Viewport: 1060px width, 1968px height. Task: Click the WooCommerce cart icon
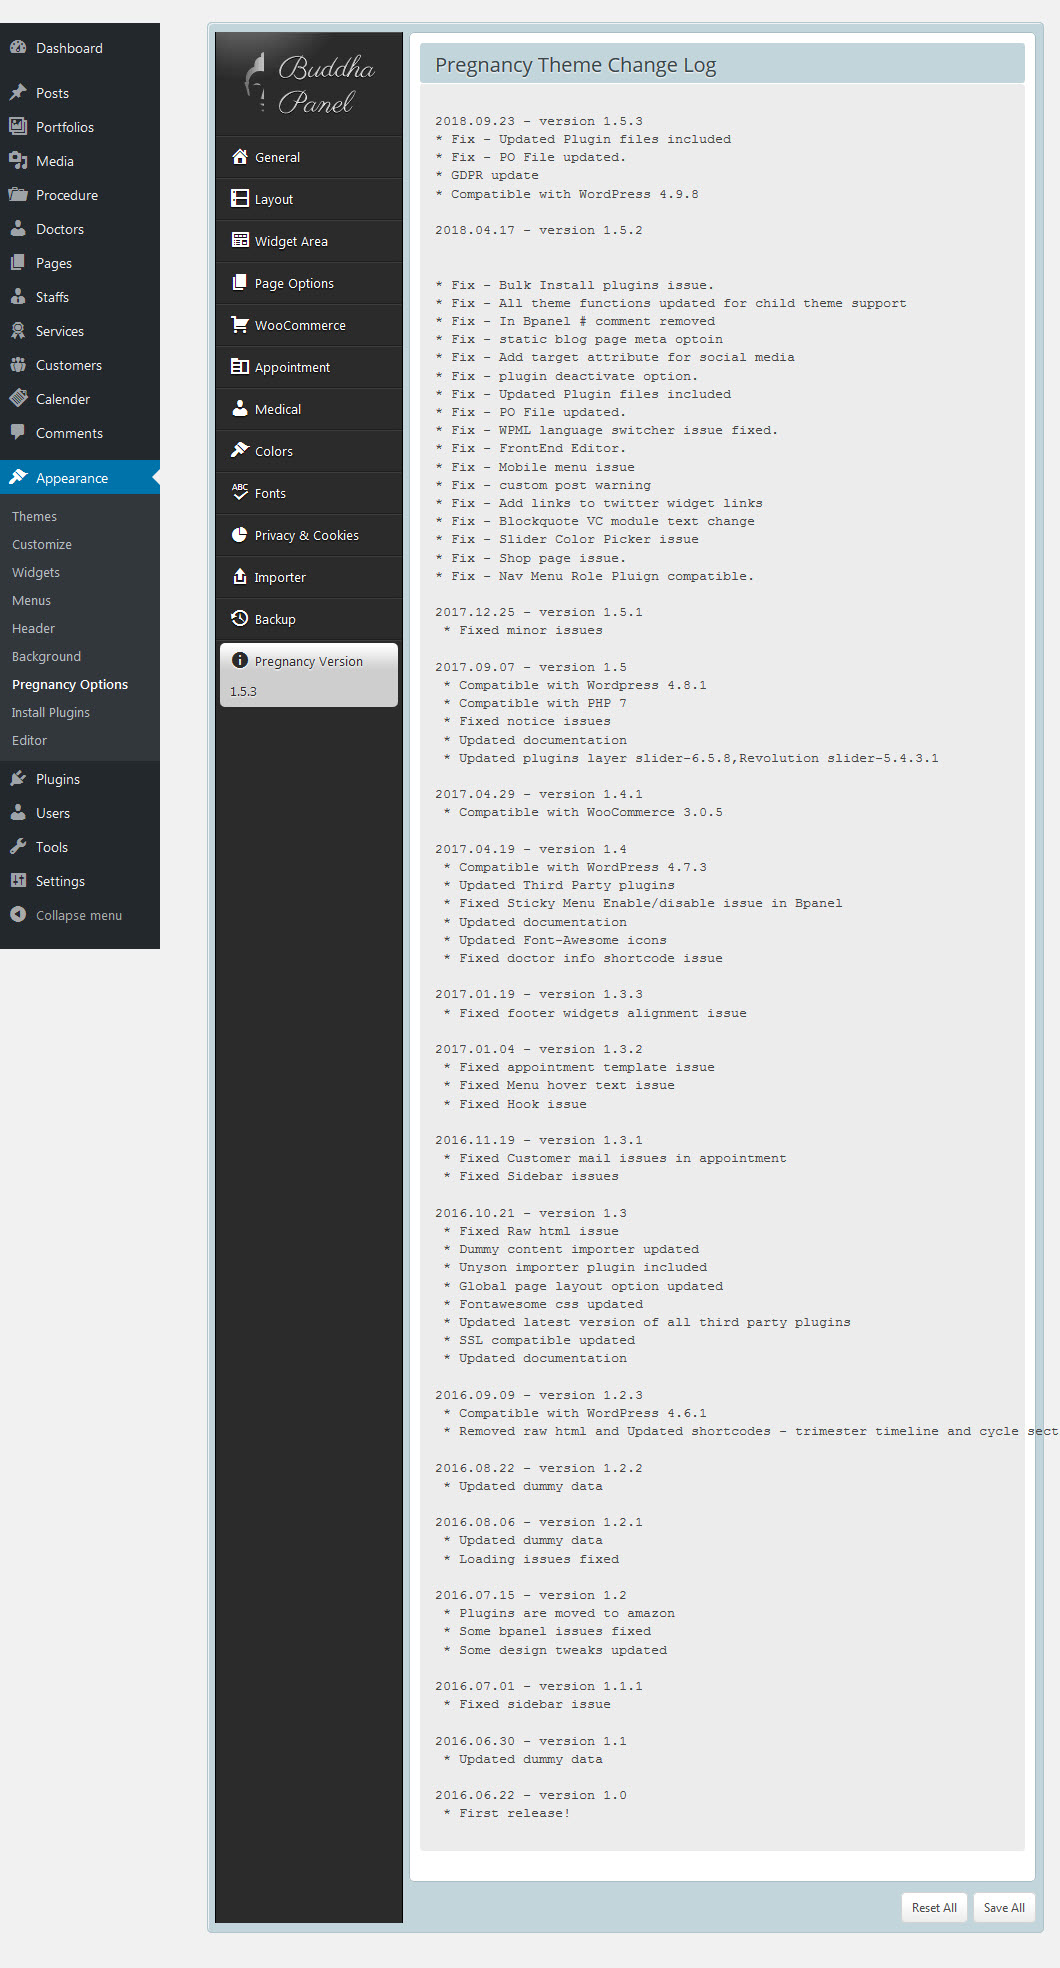click(240, 325)
